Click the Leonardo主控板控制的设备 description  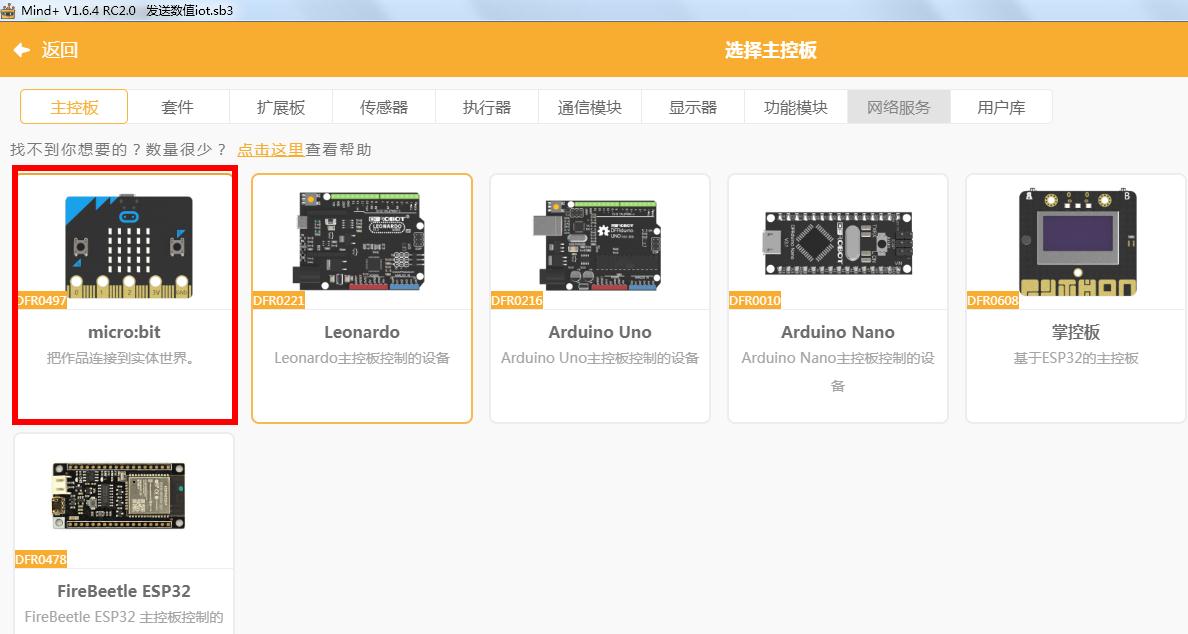[361, 358]
